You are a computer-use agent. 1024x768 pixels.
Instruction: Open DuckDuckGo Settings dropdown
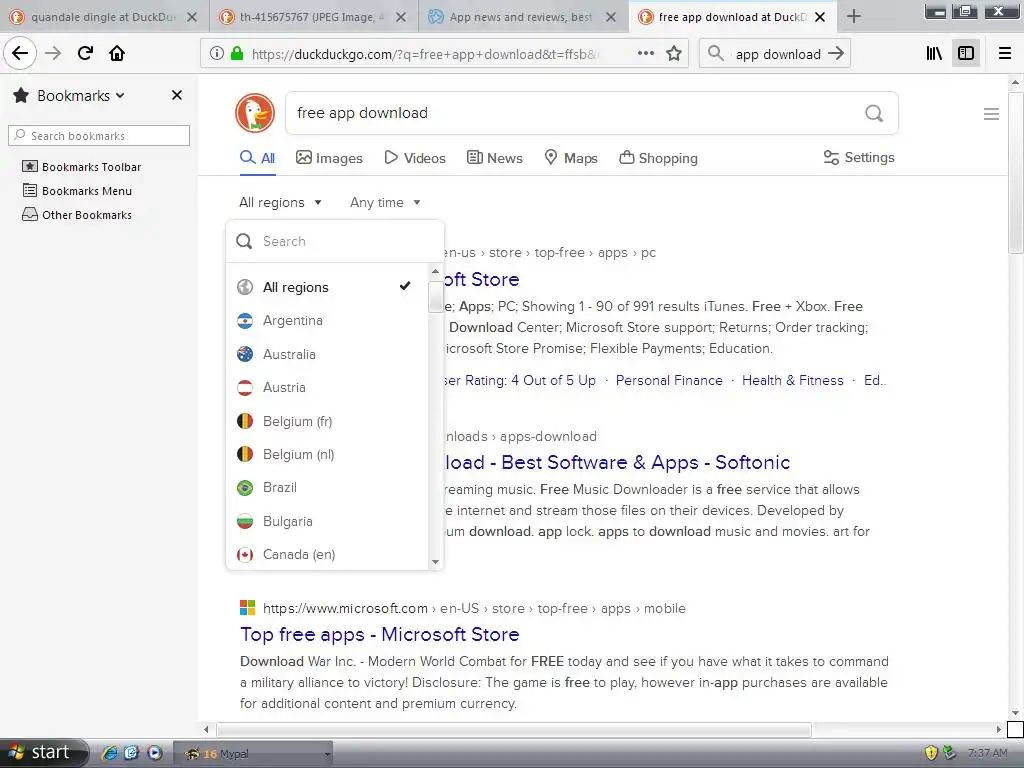[x=859, y=157]
